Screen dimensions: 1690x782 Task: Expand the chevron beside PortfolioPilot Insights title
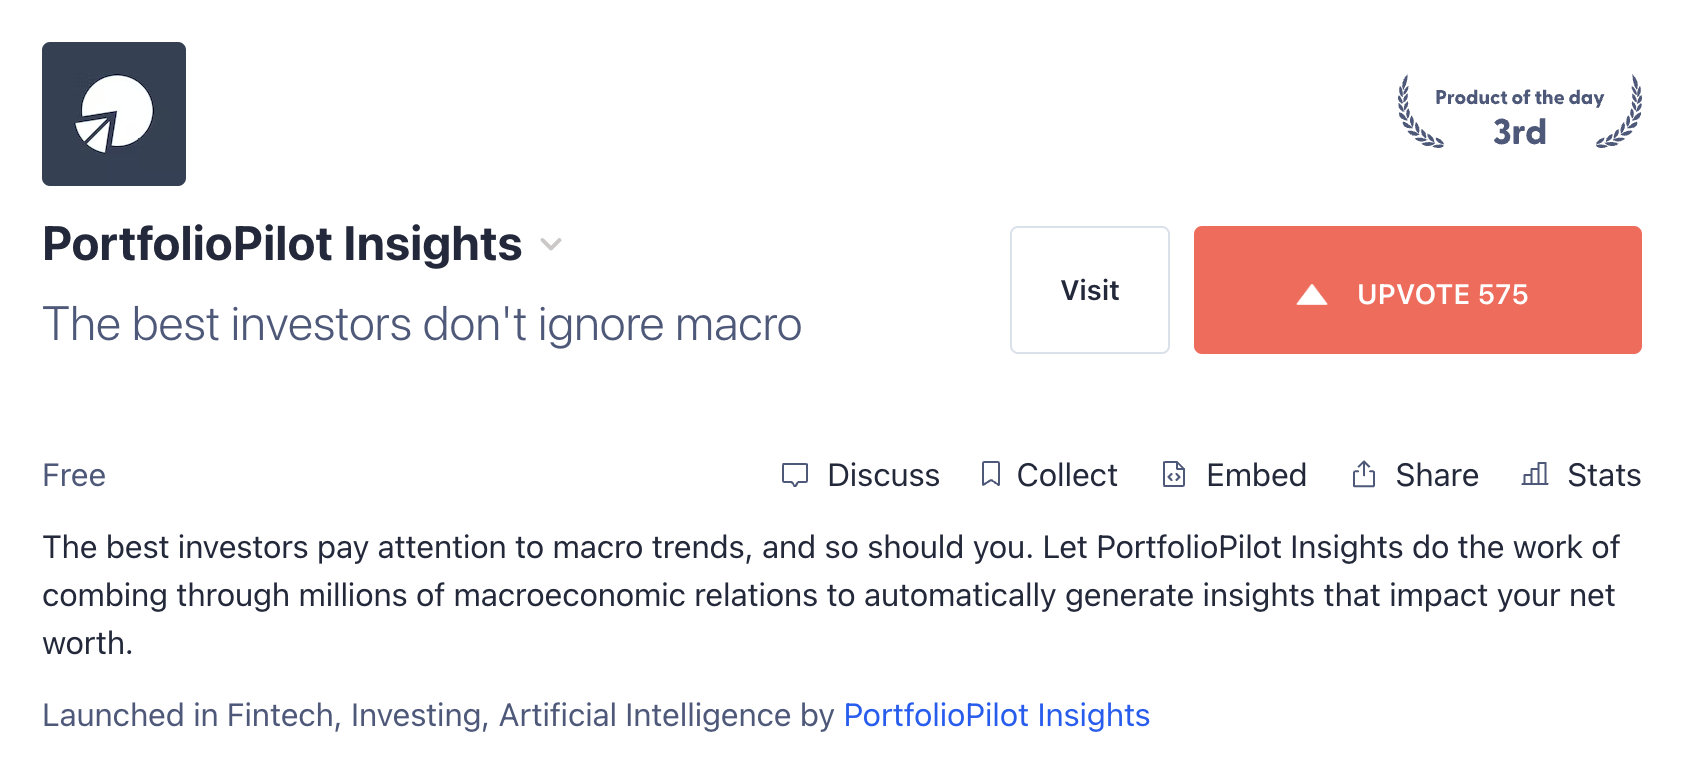[551, 245]
